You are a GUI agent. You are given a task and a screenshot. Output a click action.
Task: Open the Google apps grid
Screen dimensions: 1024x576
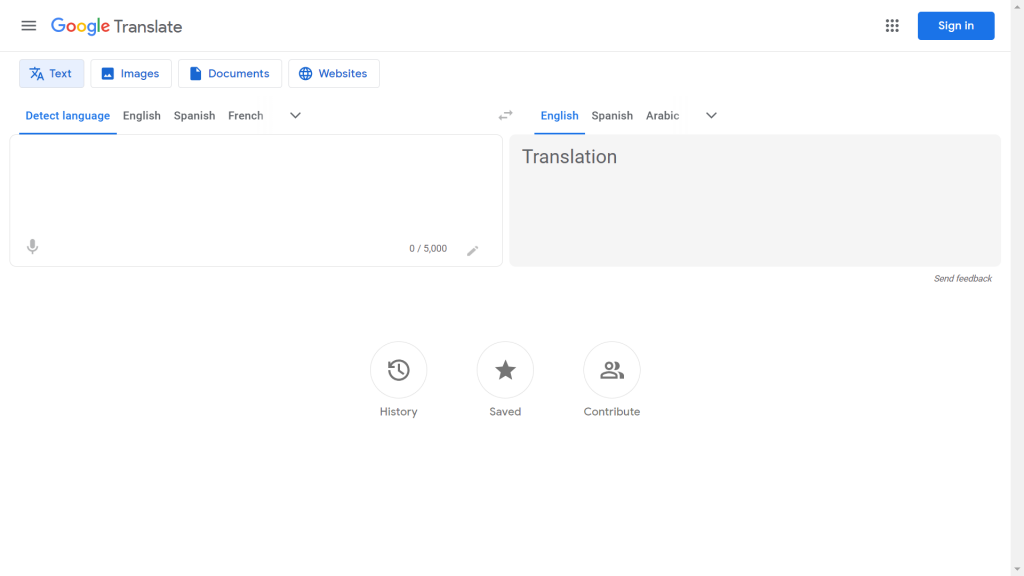point(892,26)
